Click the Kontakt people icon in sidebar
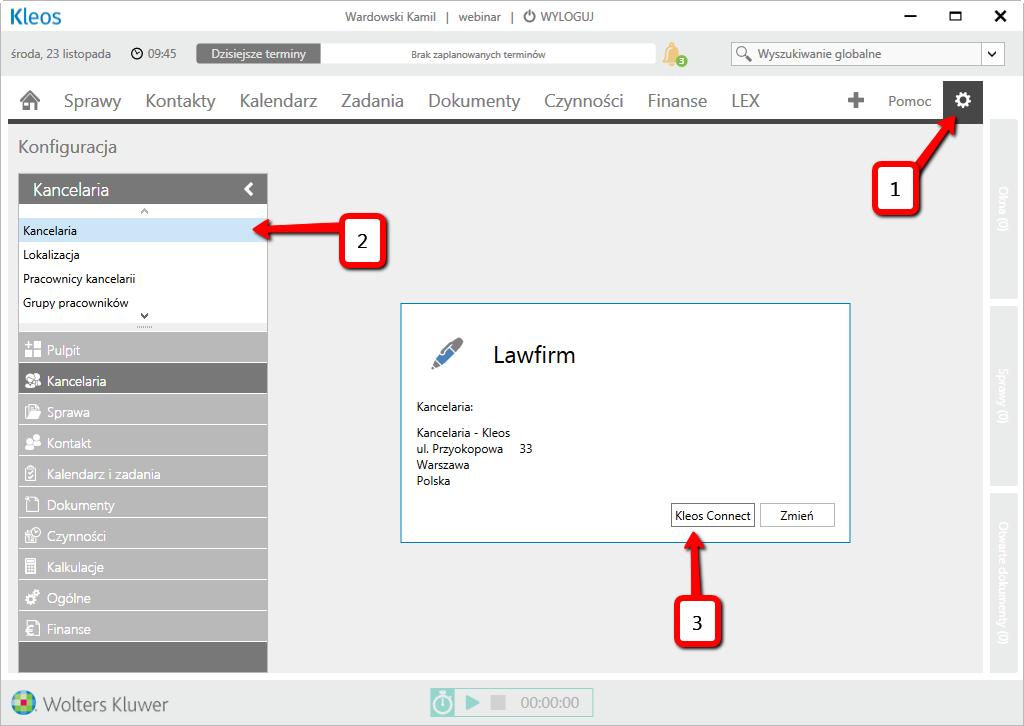The height and width of the screenshot is (726, 1024). [x=33, y=443]
